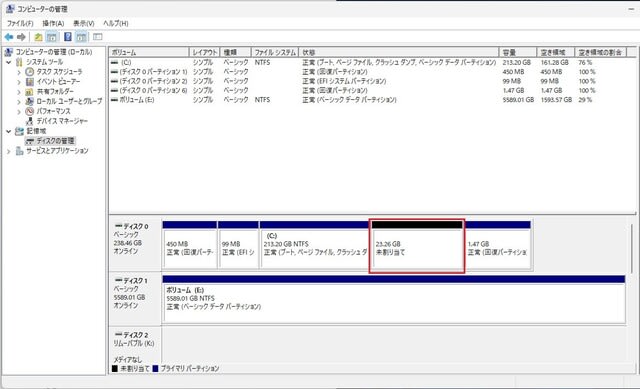Select the (C:) 213.20 GB NTFS partition block

point(314,245)
